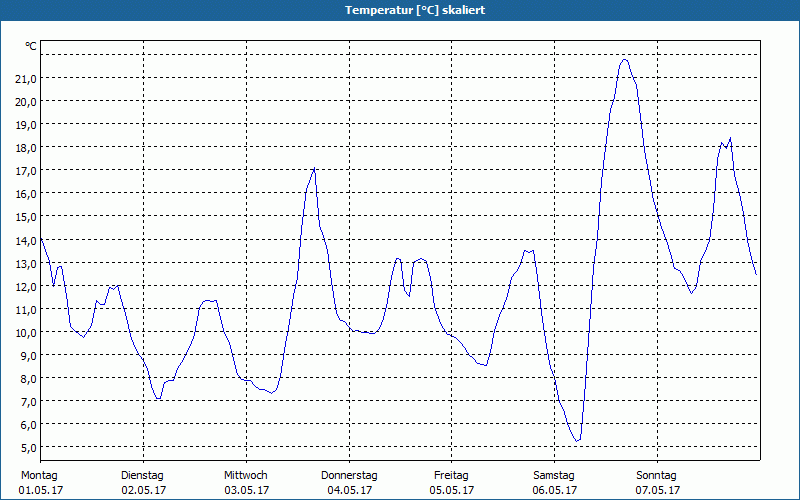Click the Freitag 05.05.17 axis label
Viewport: 800px width, 500px height.
coord(452,483)
